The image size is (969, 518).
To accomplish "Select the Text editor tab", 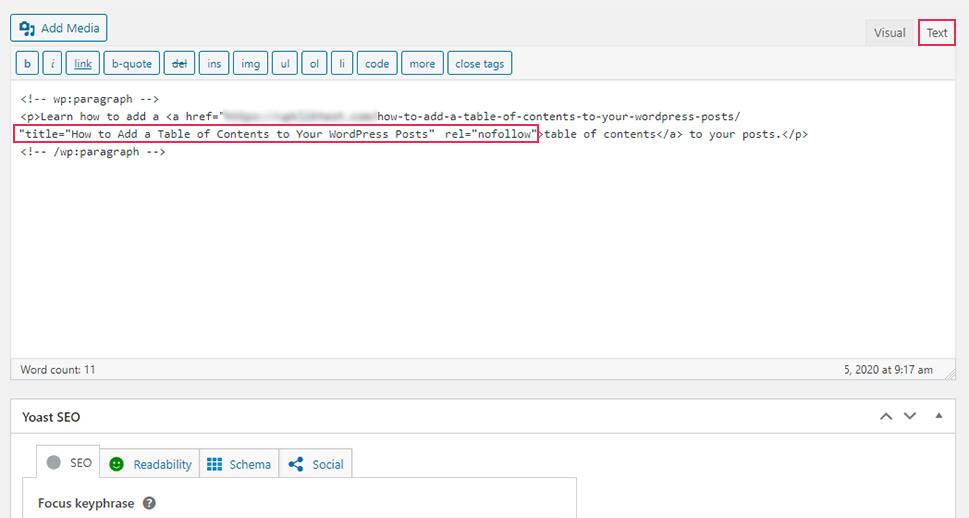I will pyautogui.click(x=937, y=33).
